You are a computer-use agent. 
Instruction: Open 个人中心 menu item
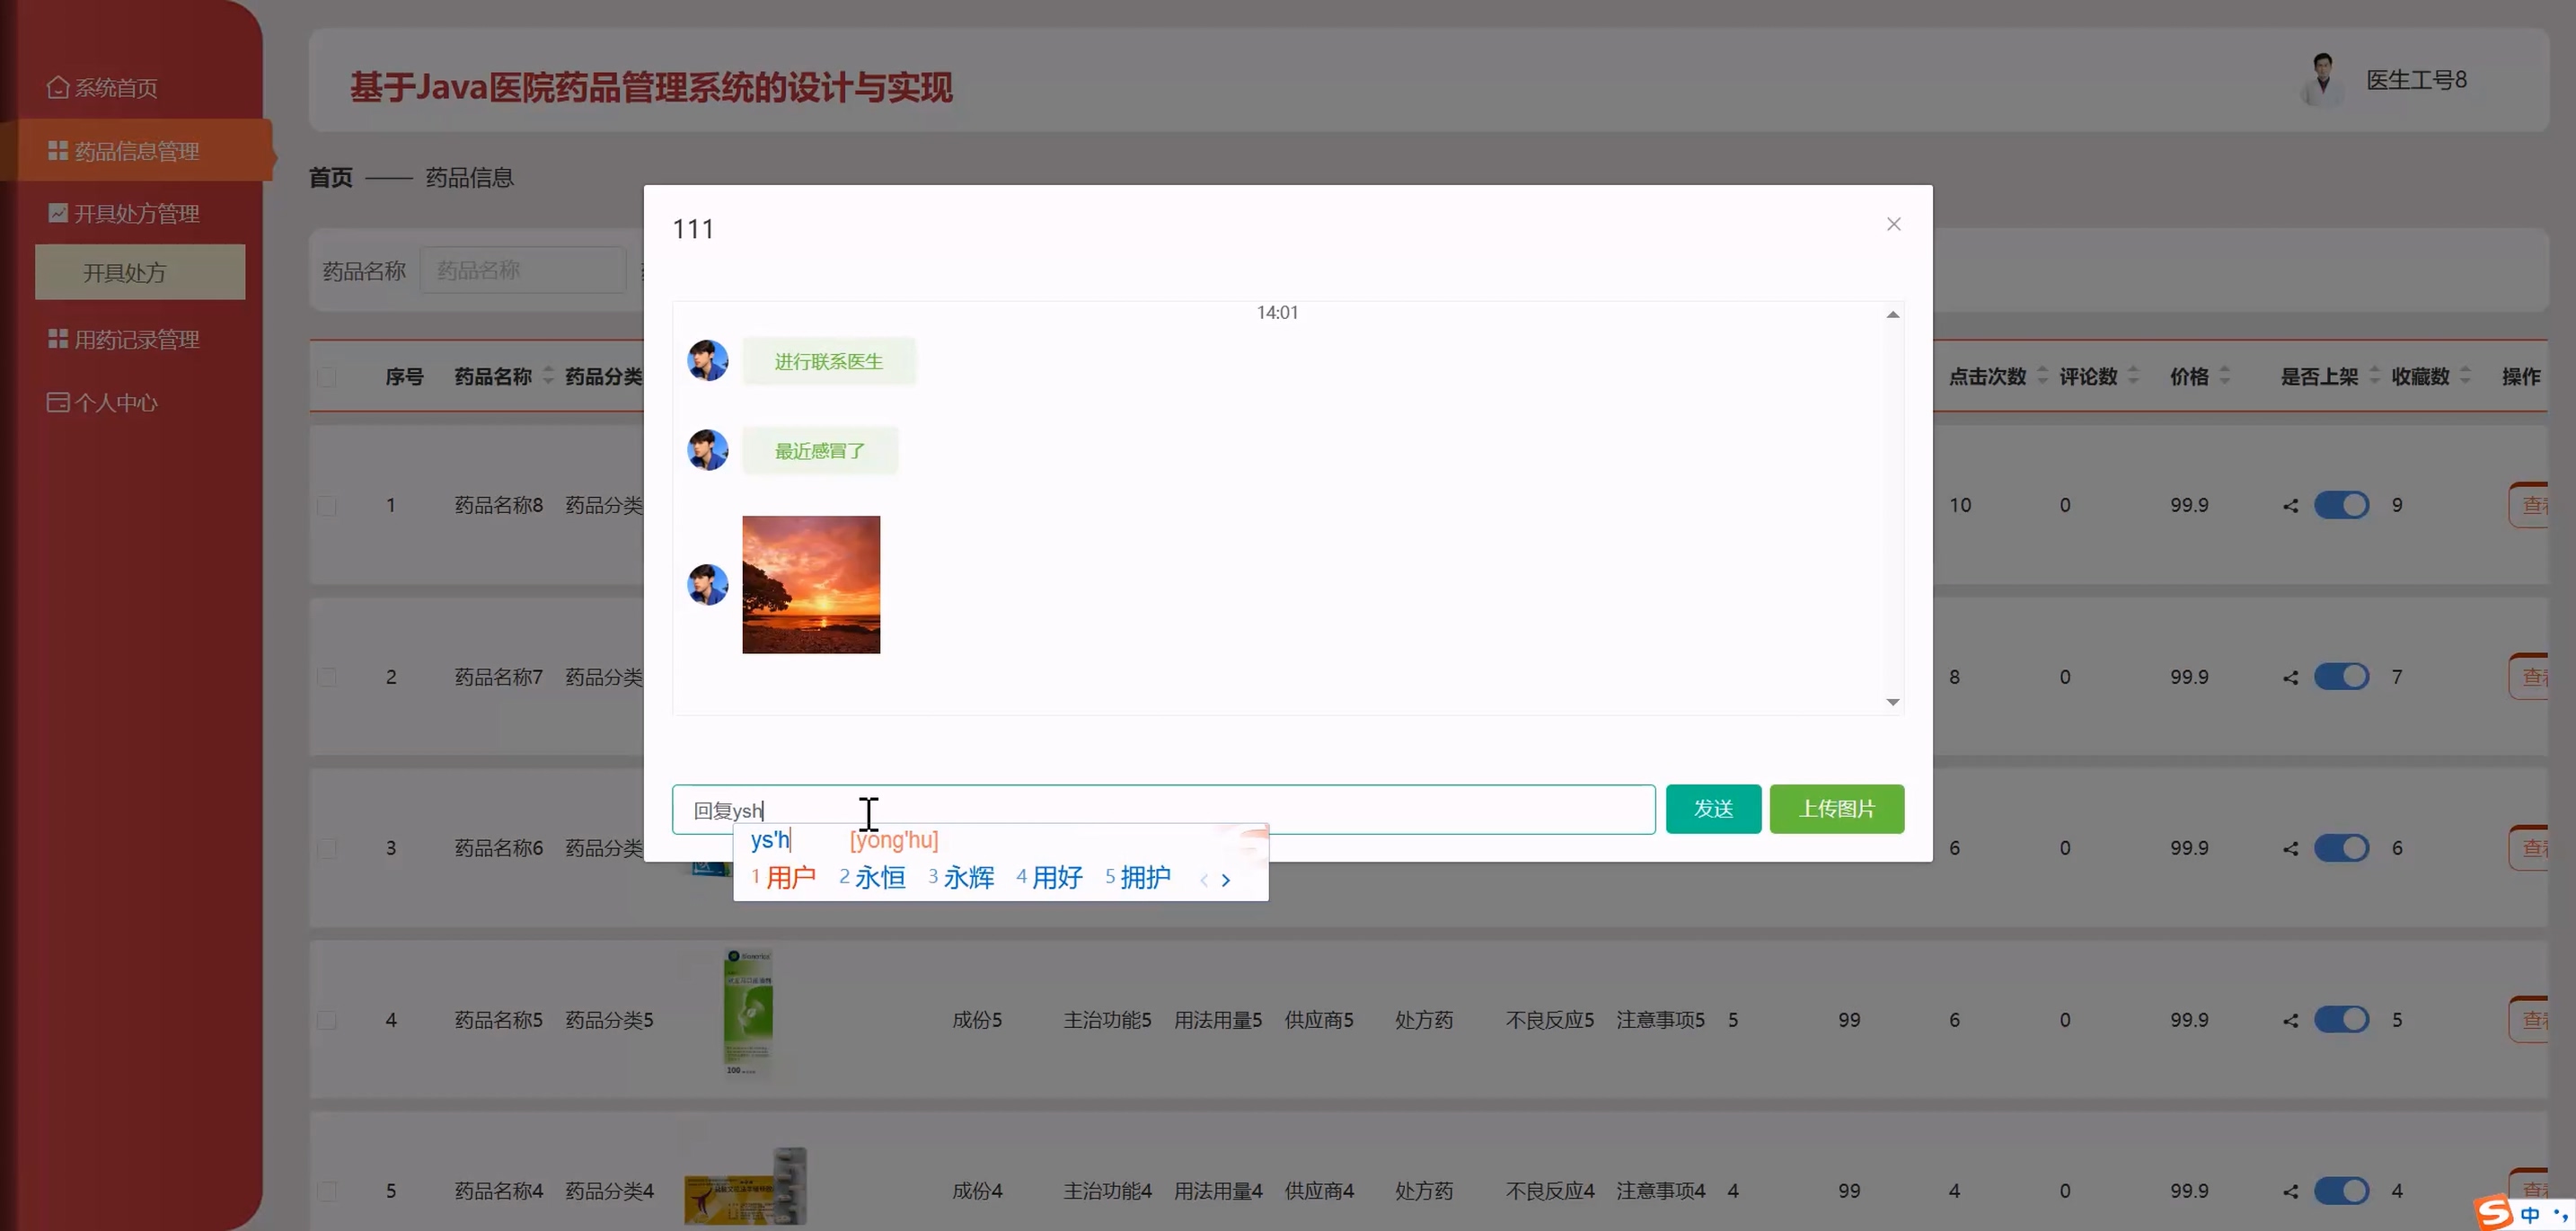tap(115, 402)
